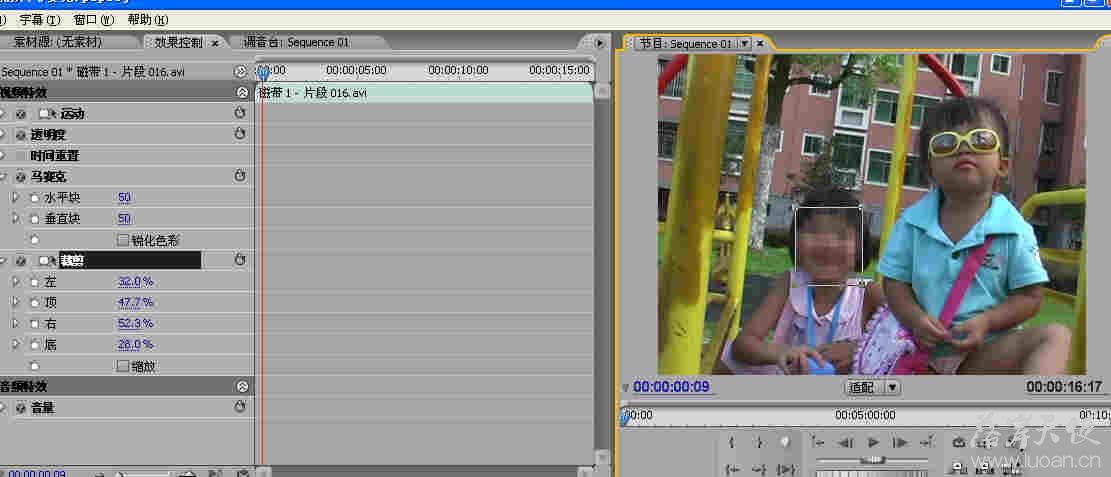Switch to 调音台 Sequence 01 tab

pos(296,43)
